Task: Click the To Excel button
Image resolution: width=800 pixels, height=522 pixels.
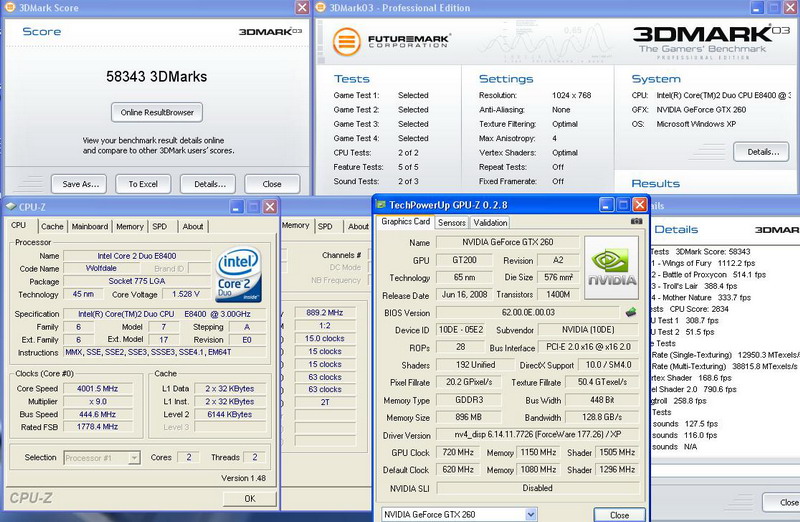Action: coord(143,184)
